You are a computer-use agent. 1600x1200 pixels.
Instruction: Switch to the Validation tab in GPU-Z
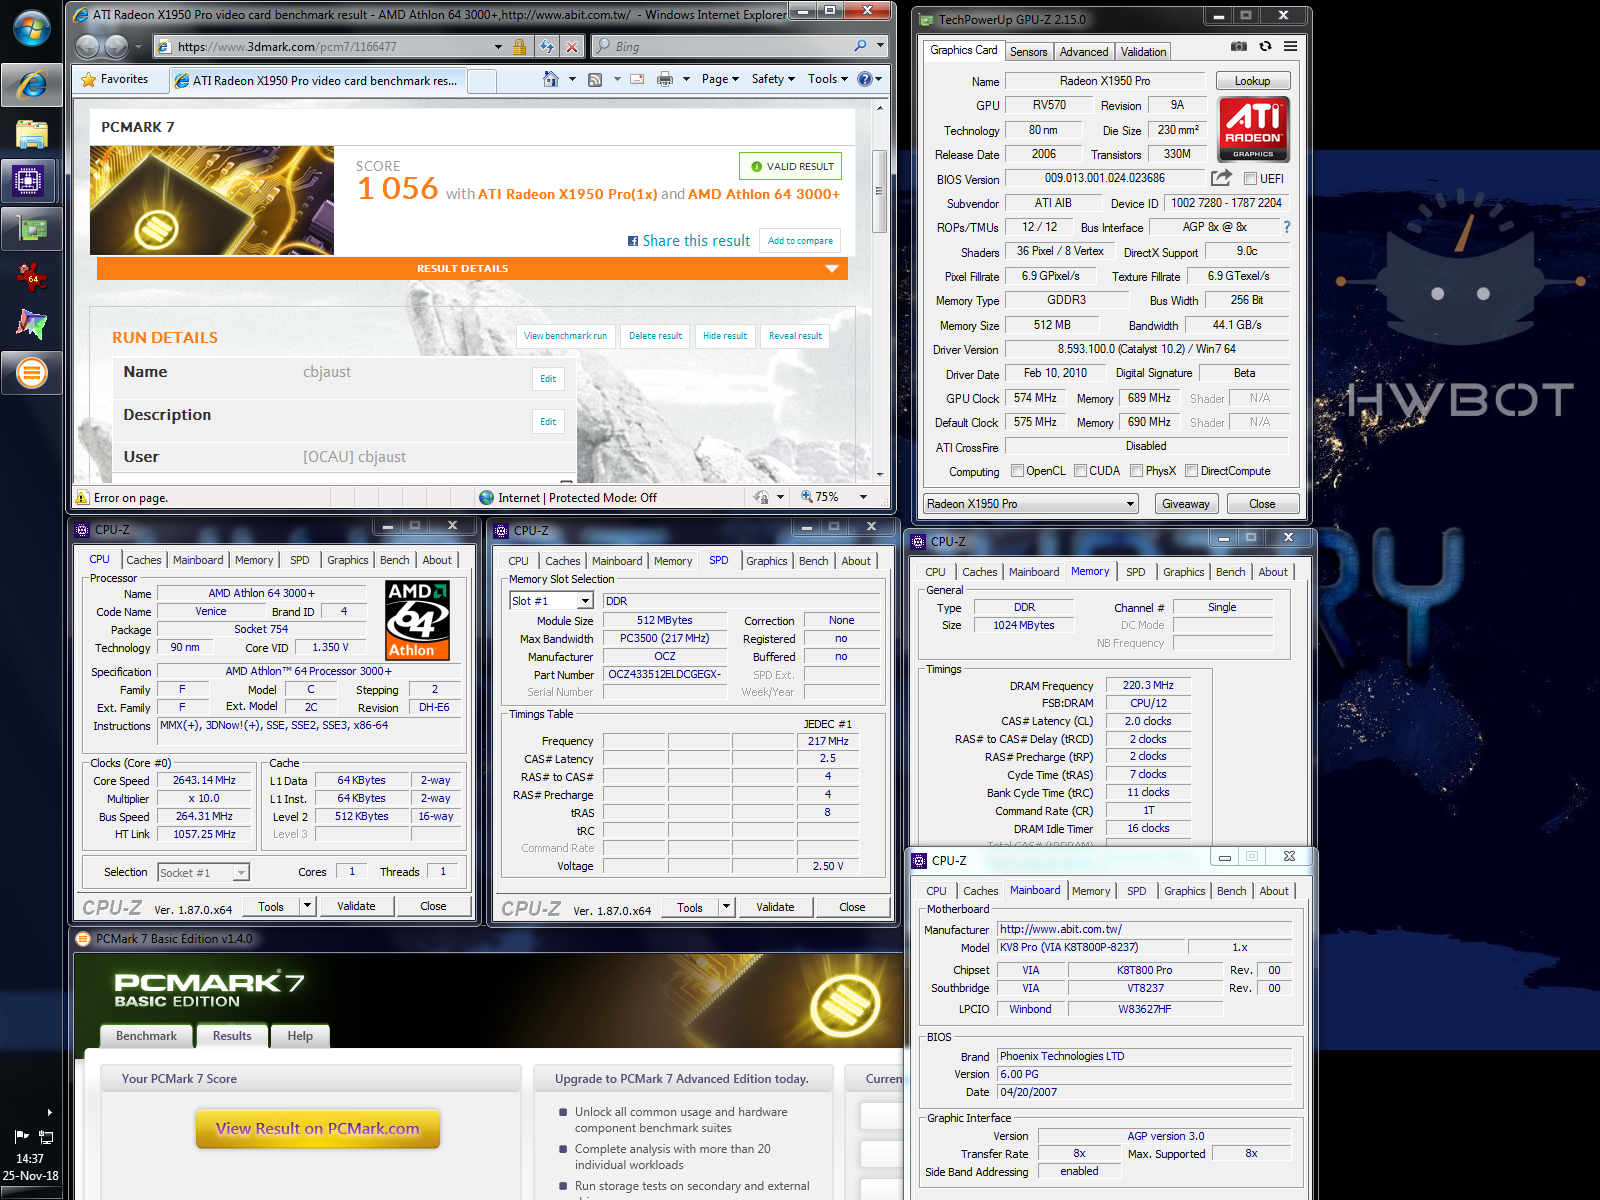pos(1143,52)
